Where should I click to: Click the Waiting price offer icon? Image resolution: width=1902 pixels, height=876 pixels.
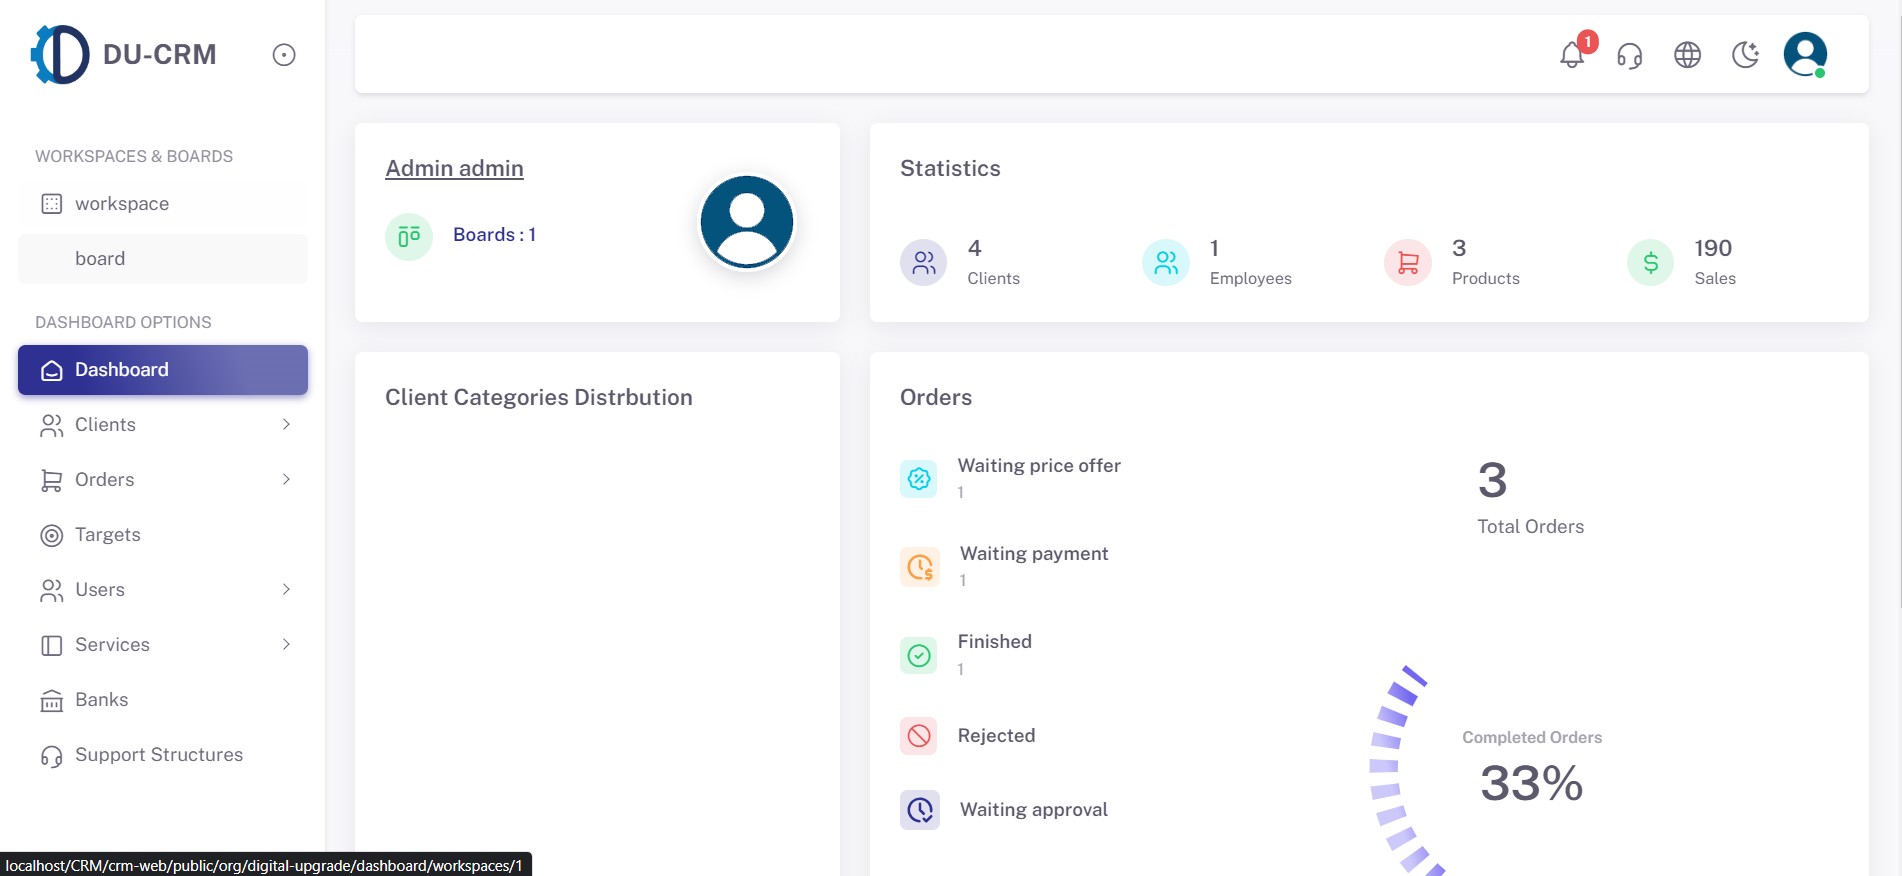coord(919,479)
